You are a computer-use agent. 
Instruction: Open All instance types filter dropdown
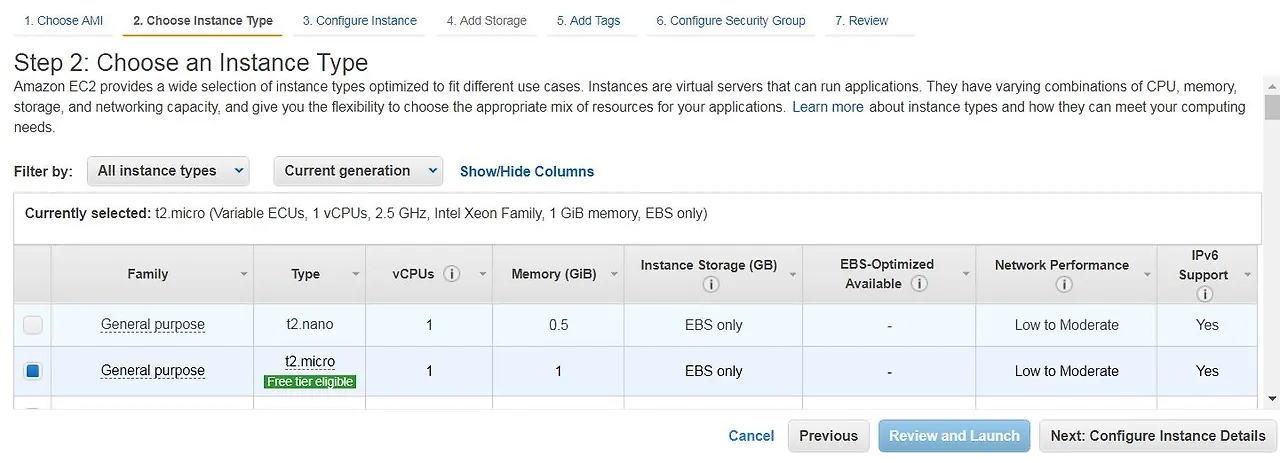[168, 171]
